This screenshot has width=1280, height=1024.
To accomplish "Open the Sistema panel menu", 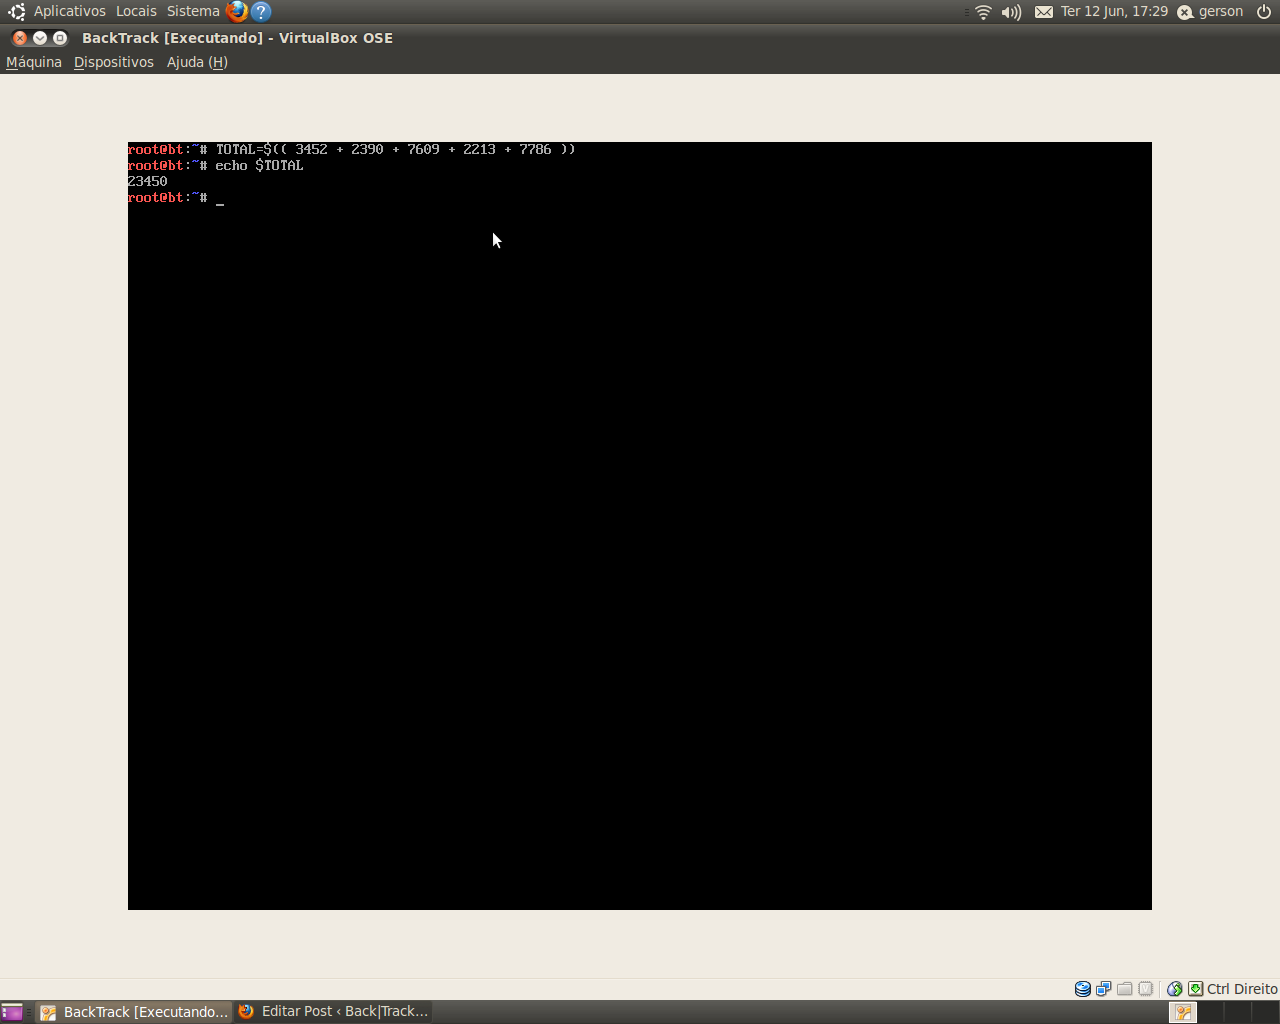I will [x=193, y=11].
